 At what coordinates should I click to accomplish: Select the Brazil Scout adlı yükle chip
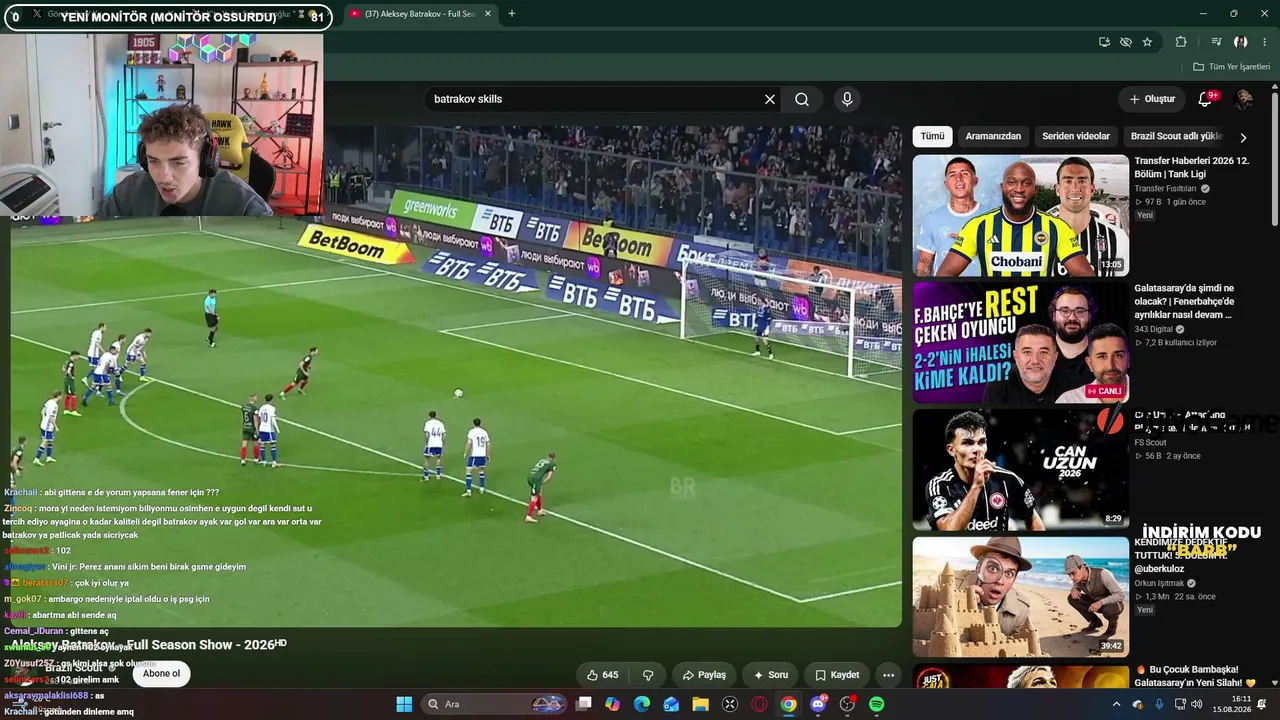click(x=1176, y=136)
